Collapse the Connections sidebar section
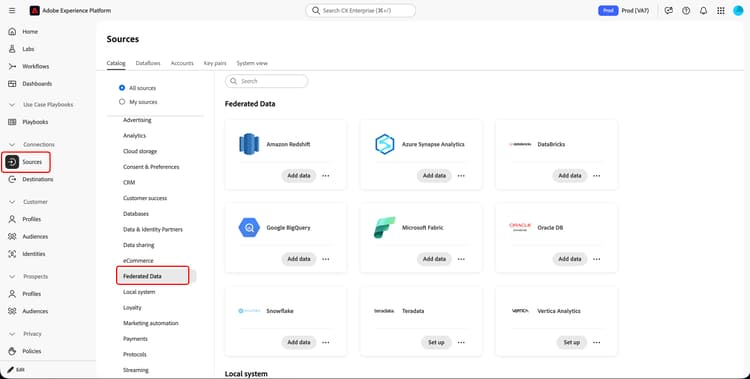The image size is (750, 379). [12, 145]
